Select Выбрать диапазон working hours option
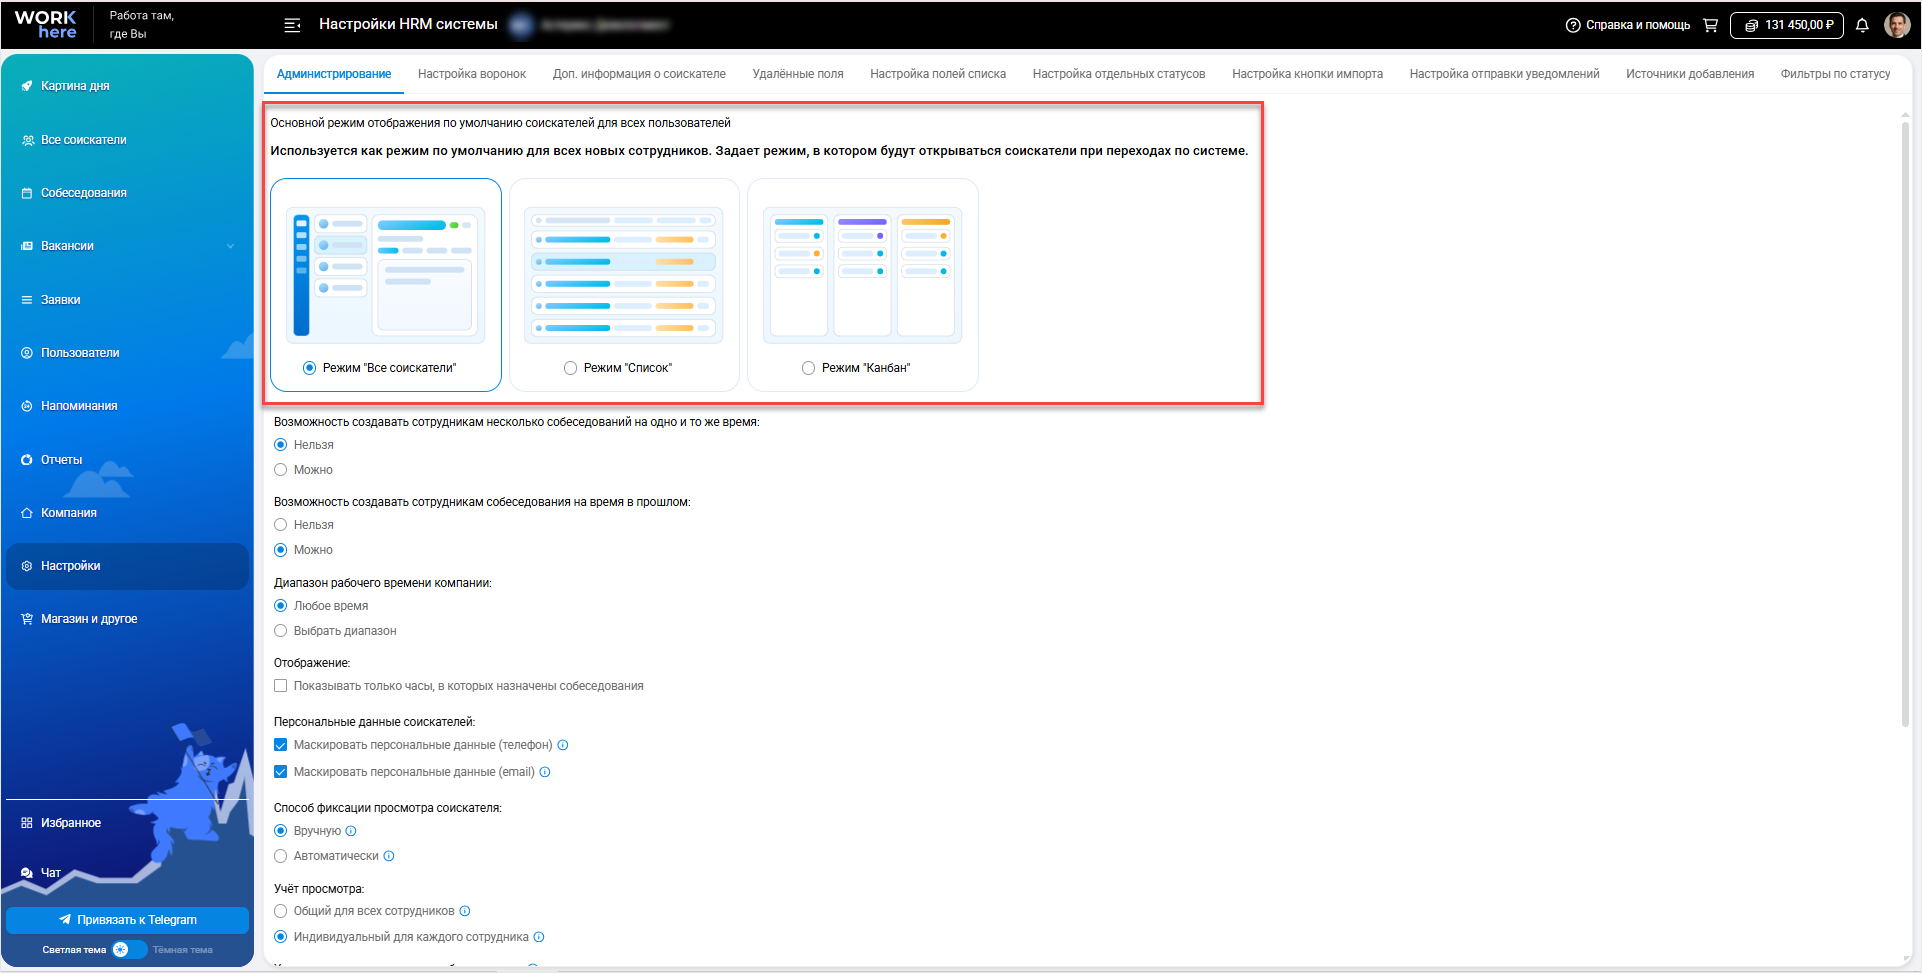 (x=281, y=631)
